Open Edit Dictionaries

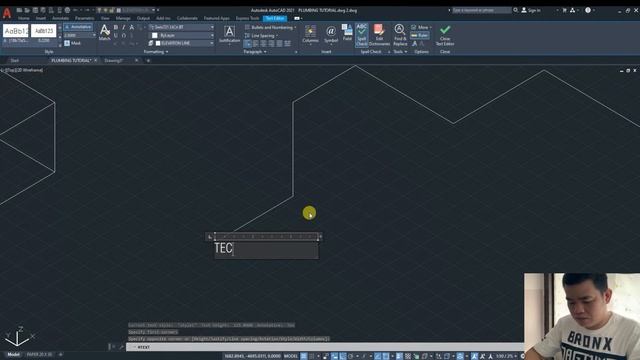click(379, 35)
